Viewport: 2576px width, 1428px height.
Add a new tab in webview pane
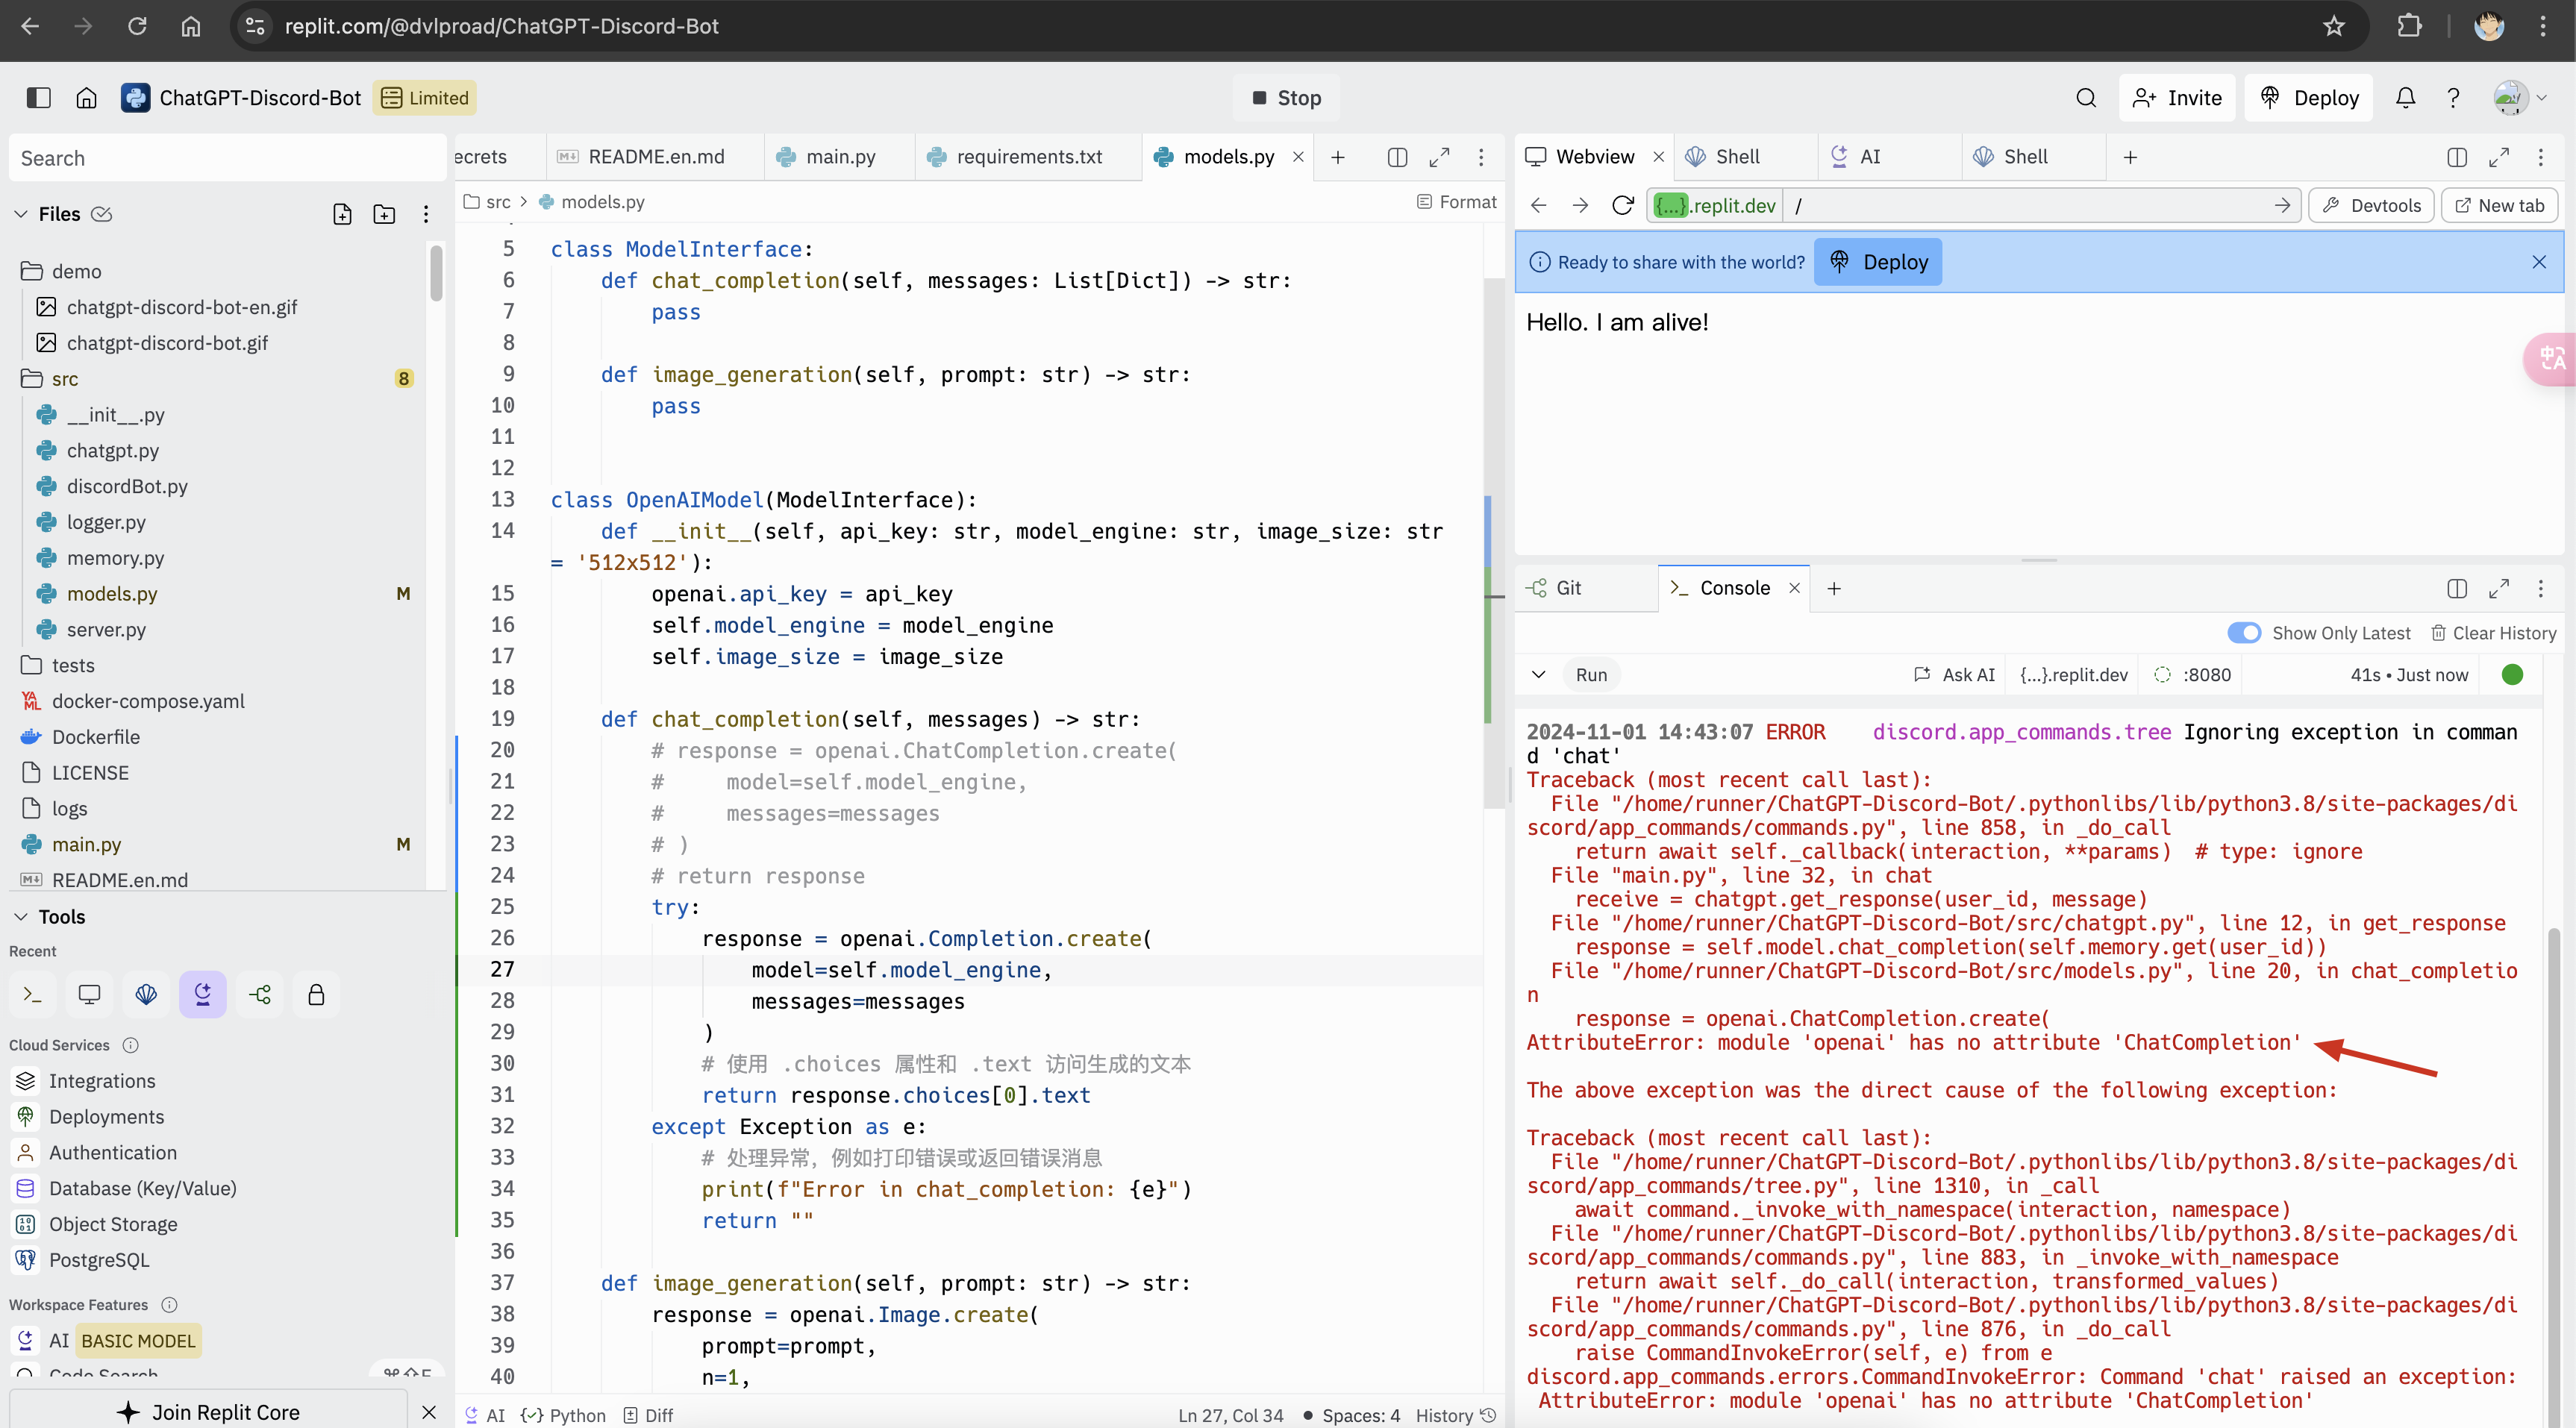2130,157
